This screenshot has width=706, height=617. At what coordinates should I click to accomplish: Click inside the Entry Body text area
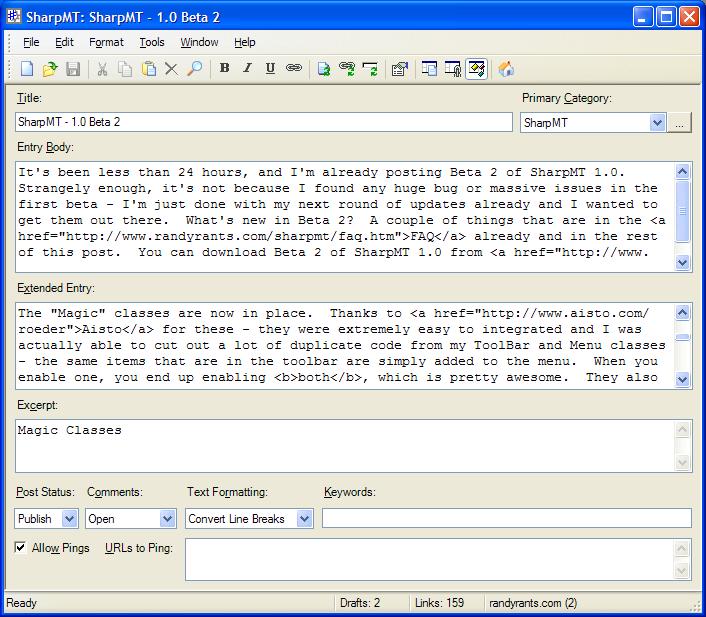(x=345, y=217)
